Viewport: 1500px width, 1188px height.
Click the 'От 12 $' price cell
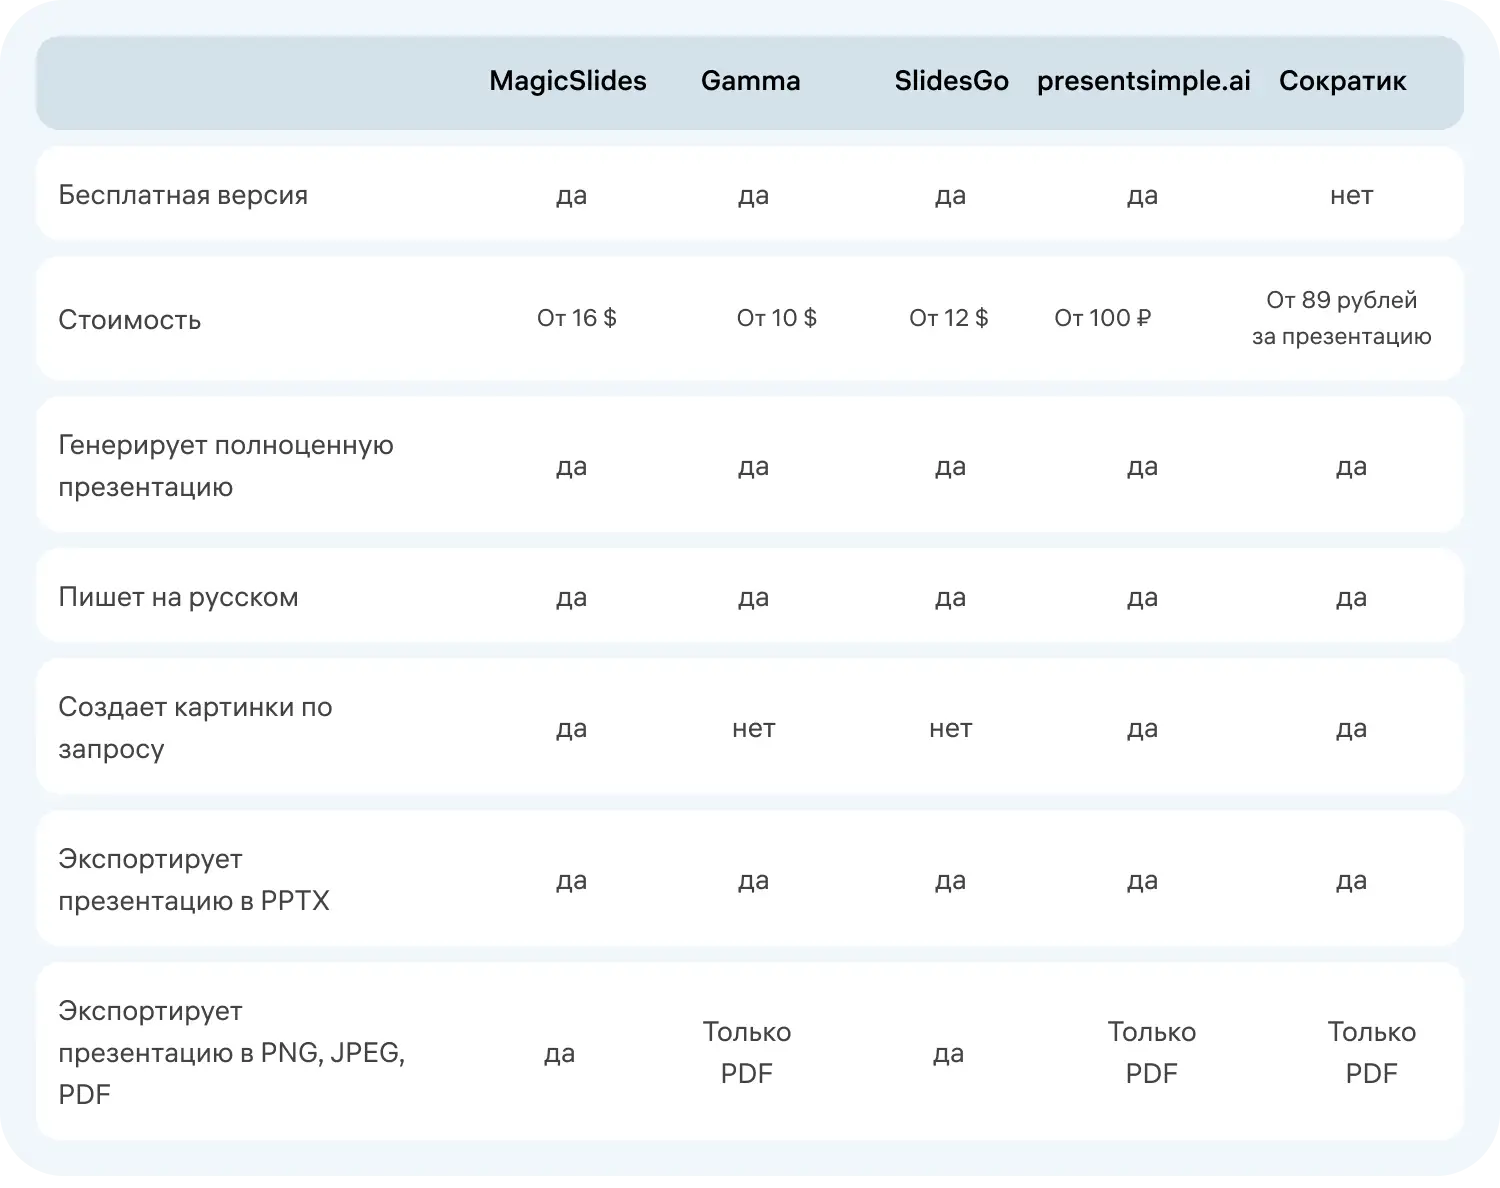948,318
